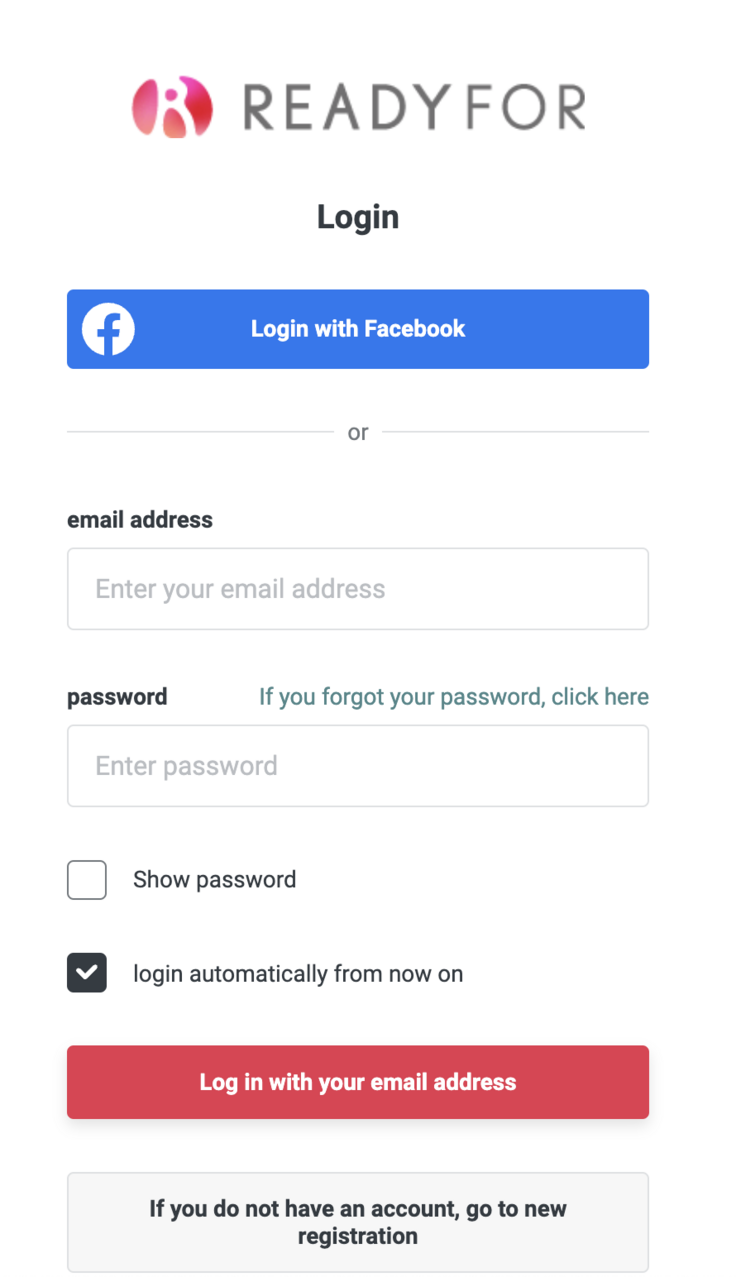The width and height of the screenshot is (736, 1277).
Task: Uncheck the login automatically checkbox
Action: pyautogui.click(x=87, y=973)
